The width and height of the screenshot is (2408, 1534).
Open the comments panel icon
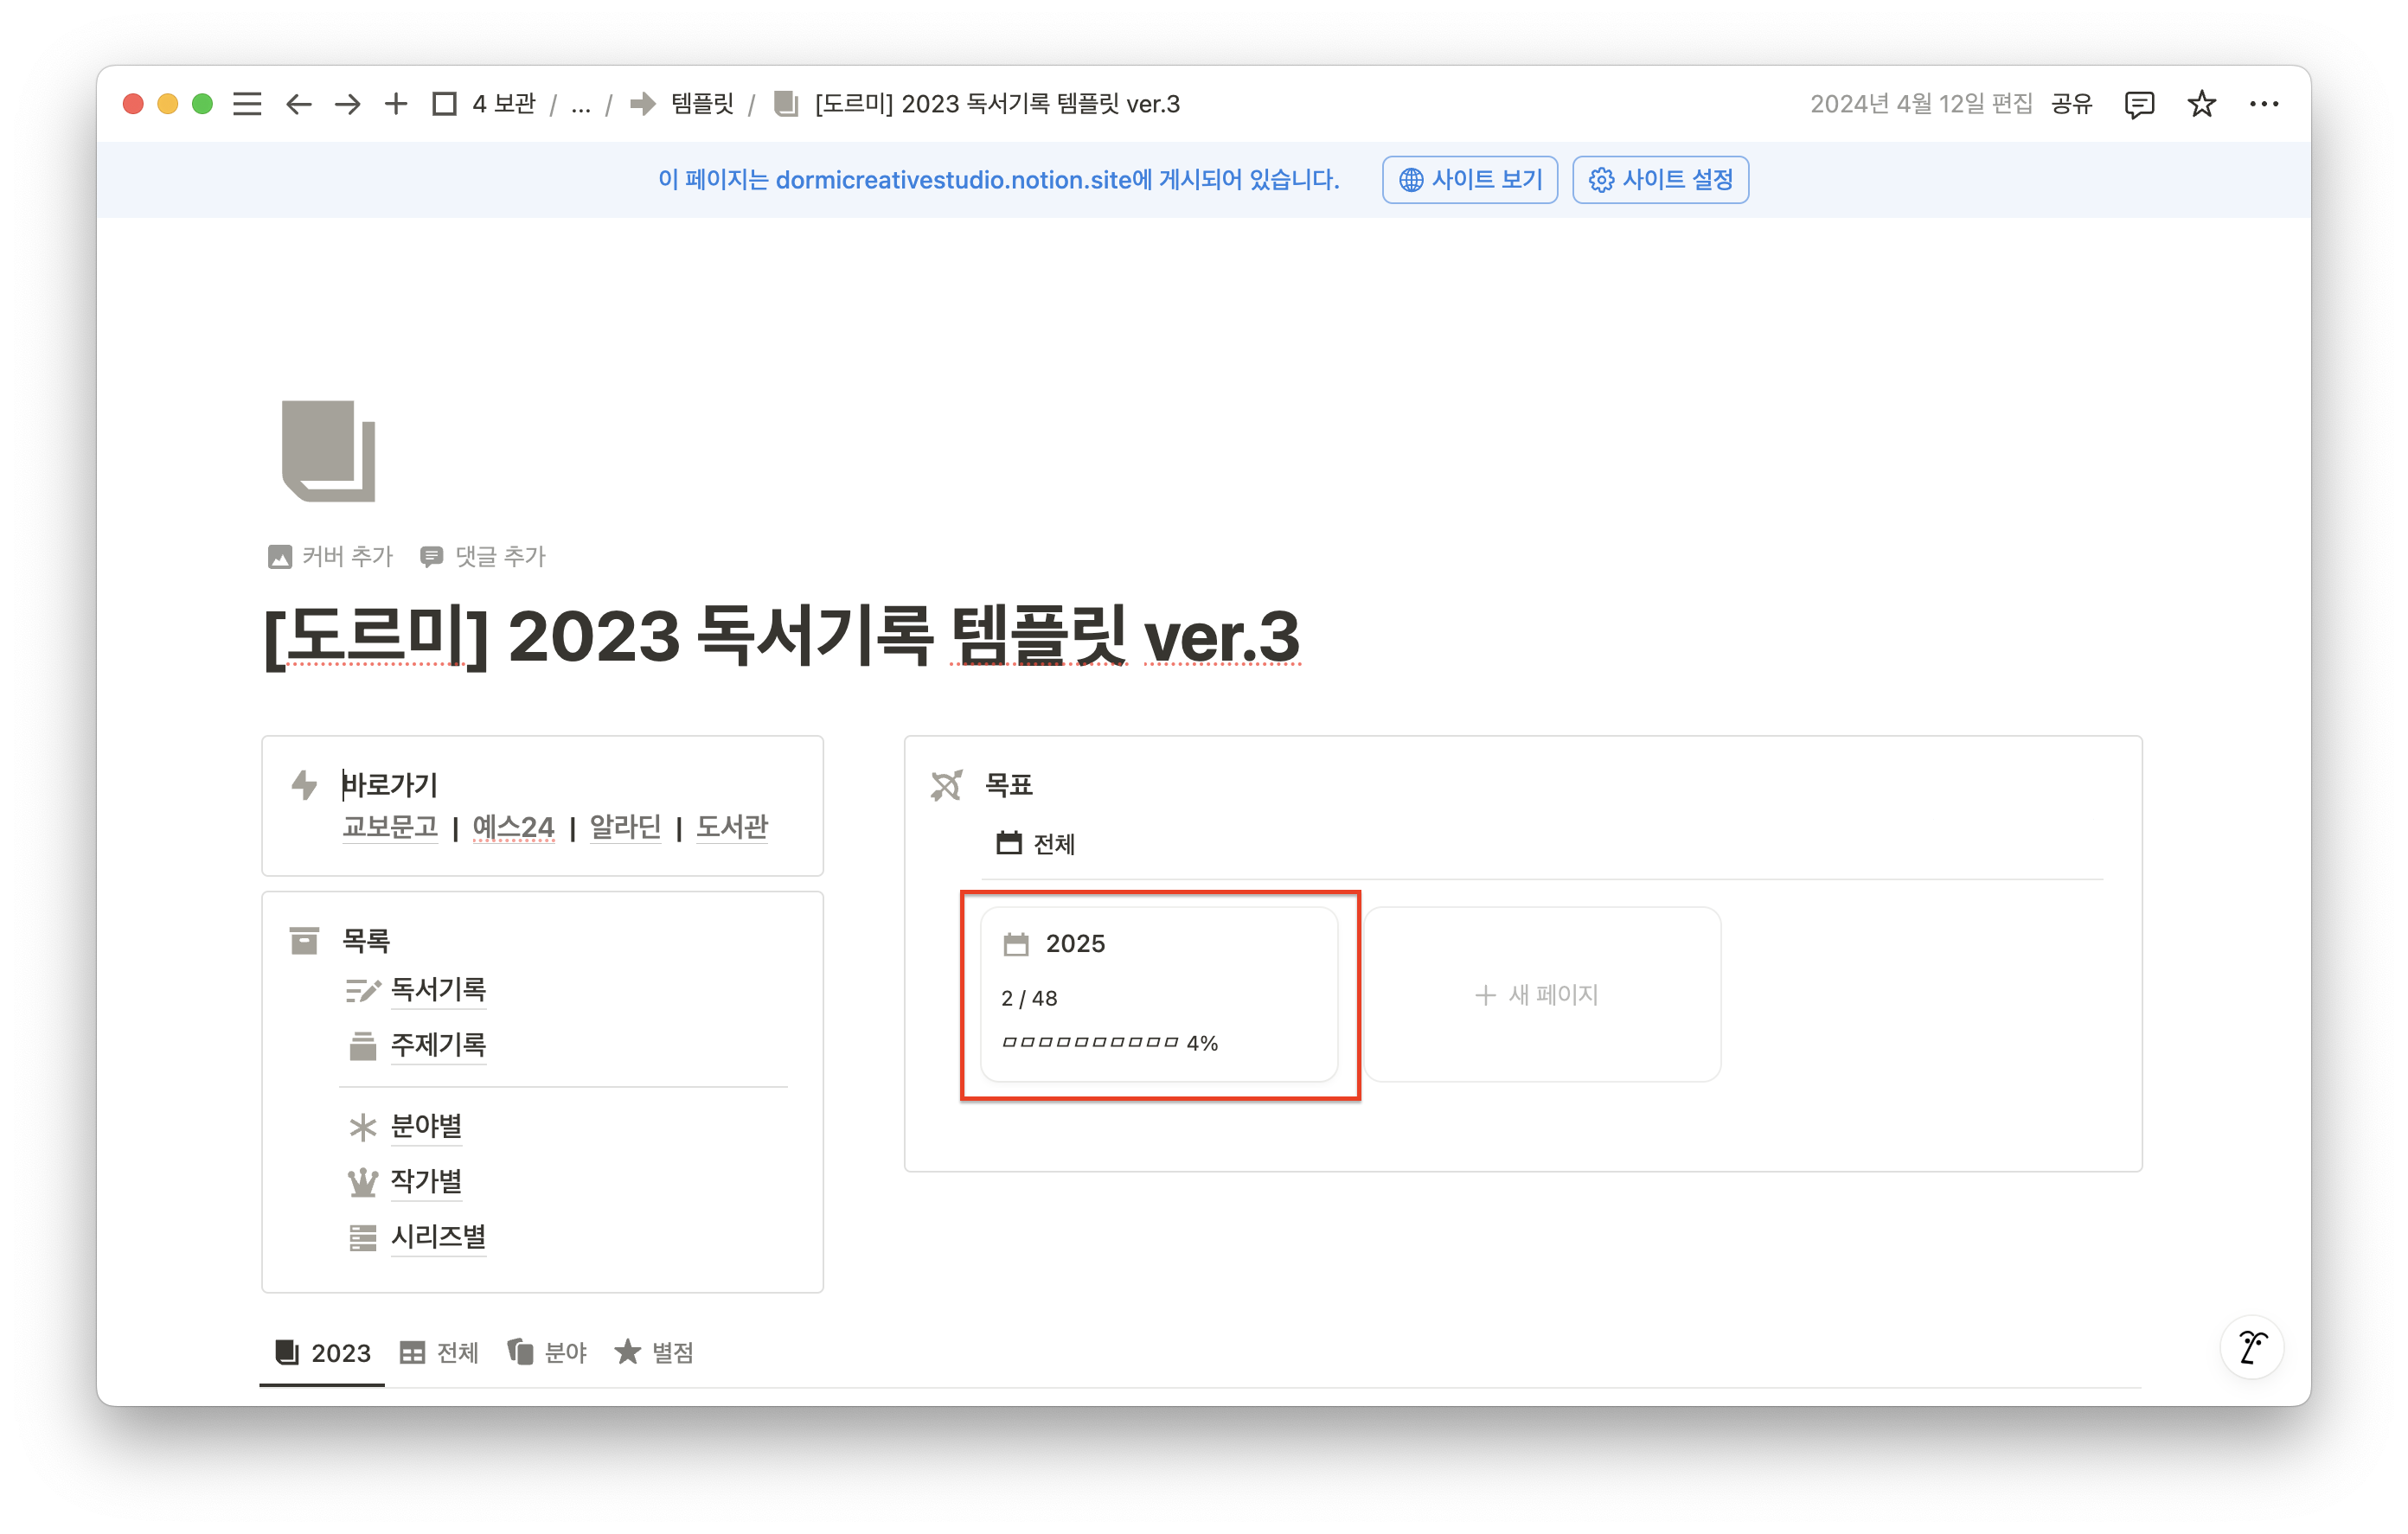point(2139,104)
